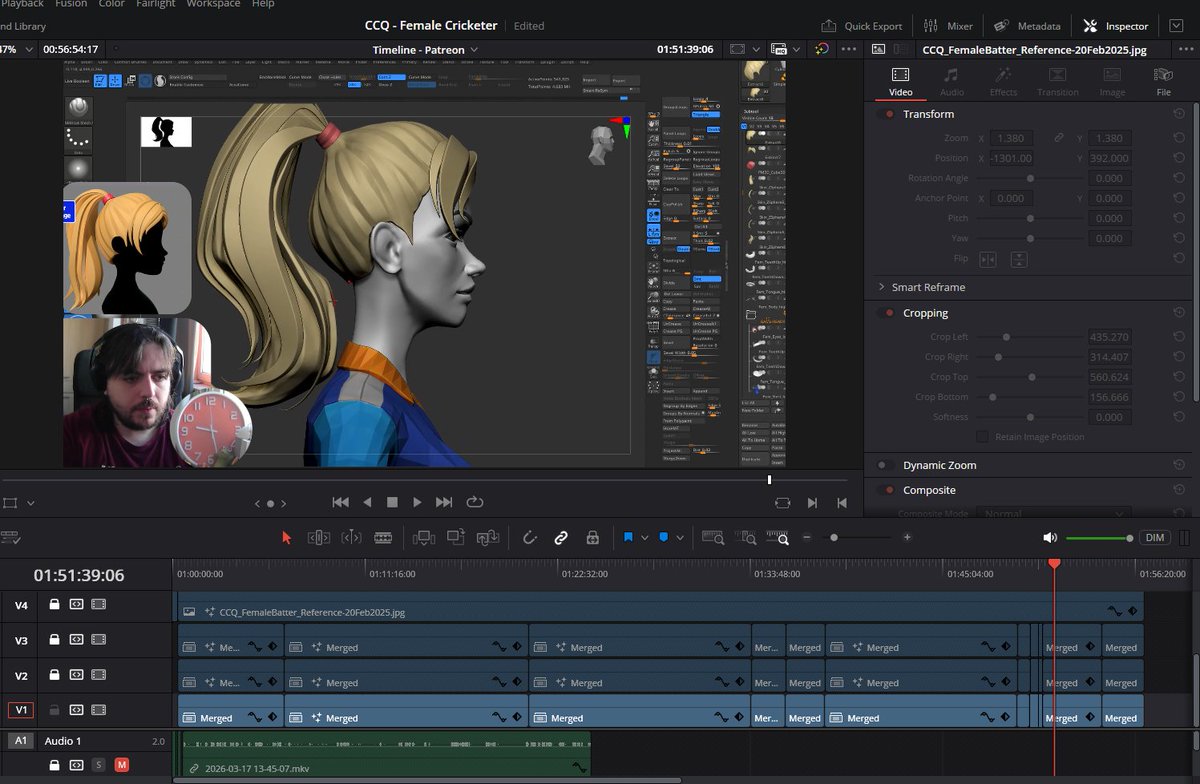
Task: Expand the Smart Reframe section
Action: 881,287
